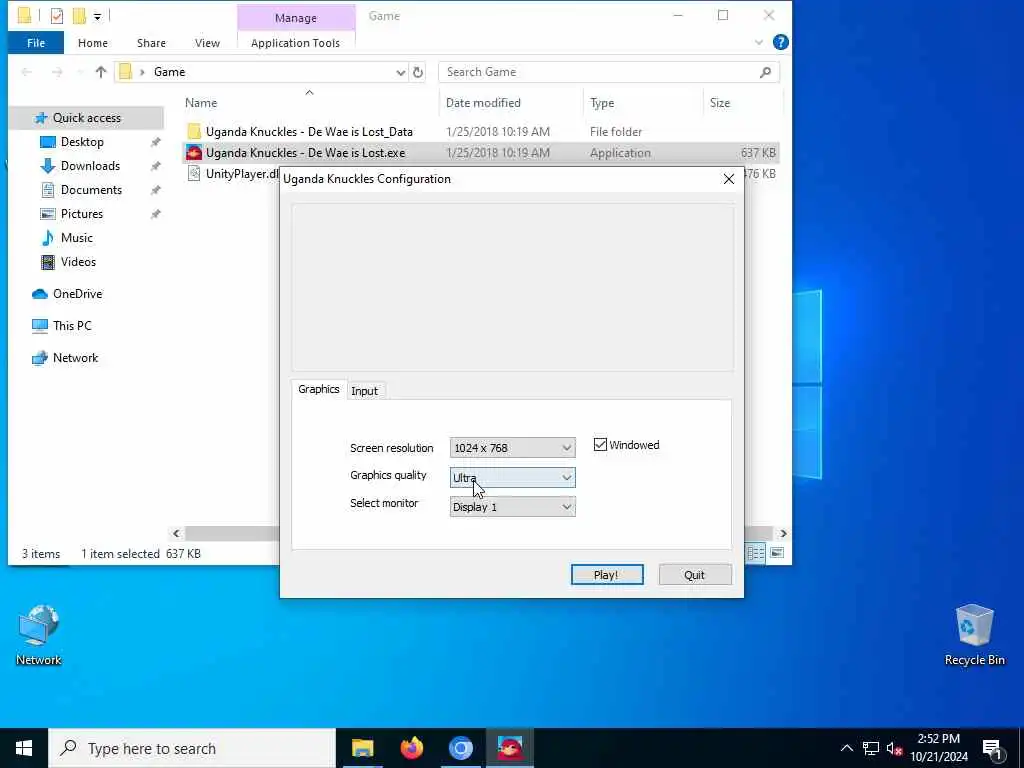Viewport: 1024px width, 768px height.
Task: Open the Select monitor dropdown
Action: tap(513, 507)
